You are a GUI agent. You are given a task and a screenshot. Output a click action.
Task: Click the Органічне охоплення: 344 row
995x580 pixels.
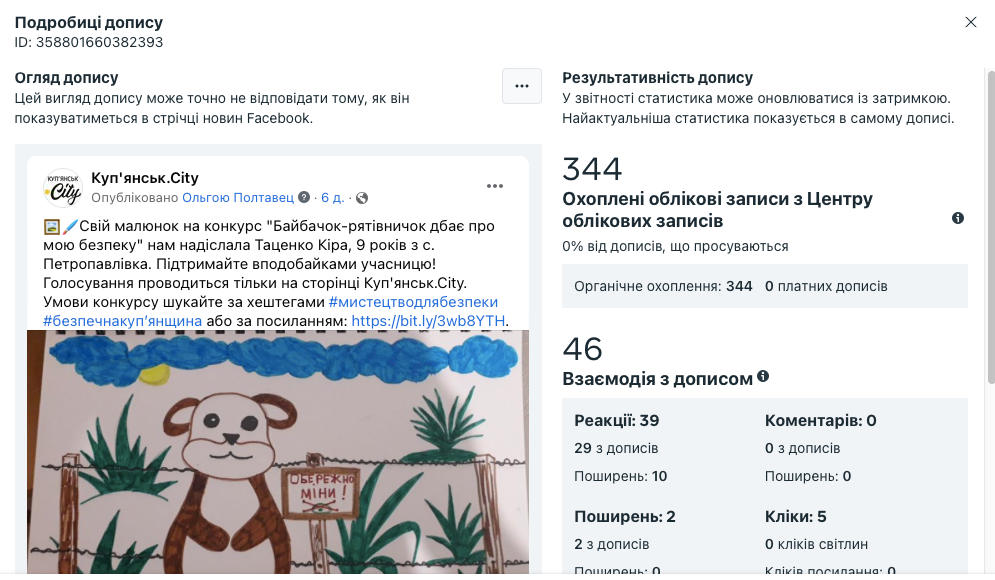(765, 286)
